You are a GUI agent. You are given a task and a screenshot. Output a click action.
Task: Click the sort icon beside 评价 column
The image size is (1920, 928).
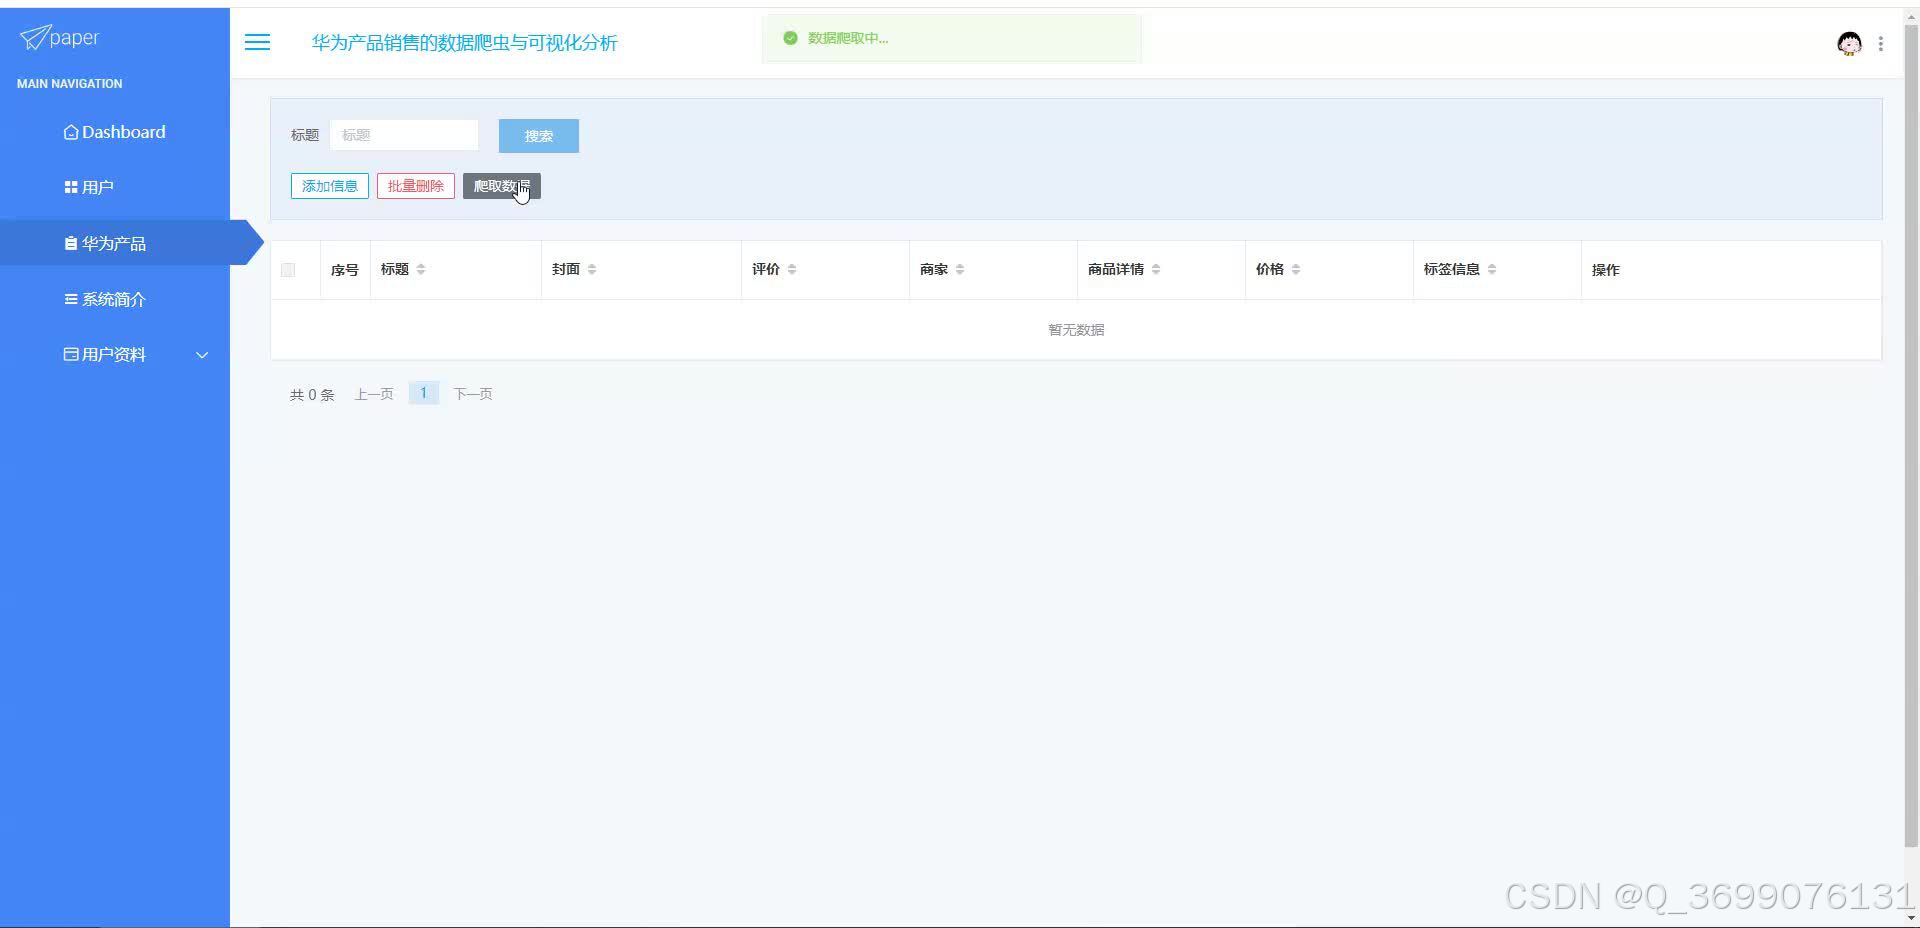(x=792, y=269)
